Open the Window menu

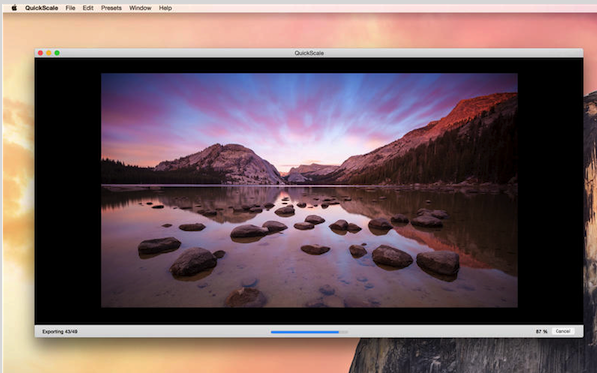tap(140, 8)
